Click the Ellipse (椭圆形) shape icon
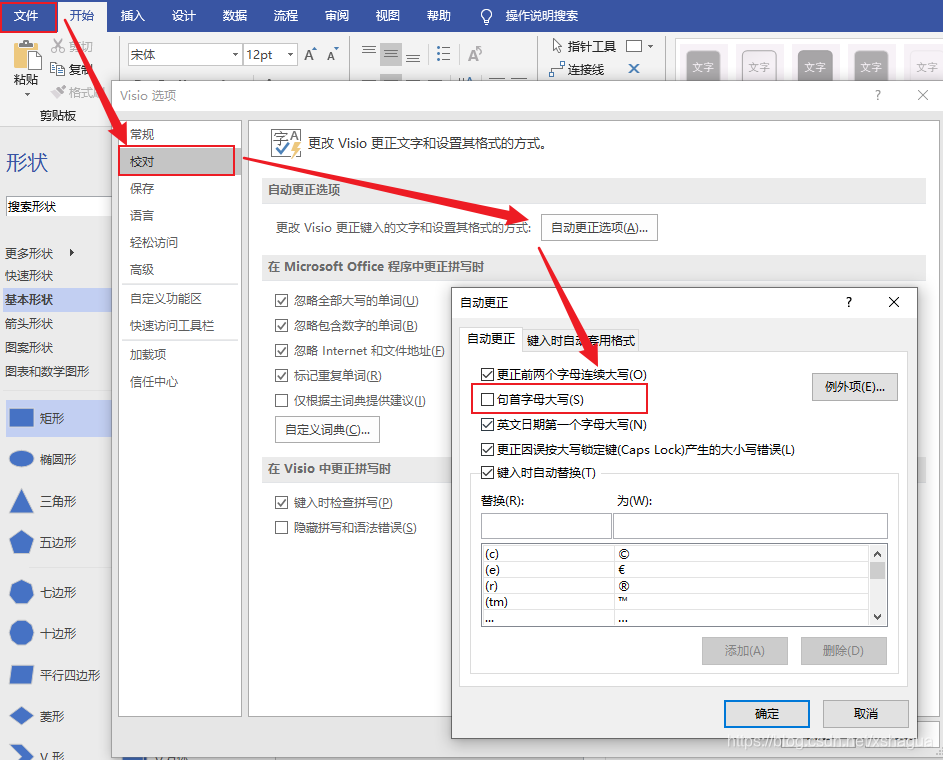 [22, 459]
